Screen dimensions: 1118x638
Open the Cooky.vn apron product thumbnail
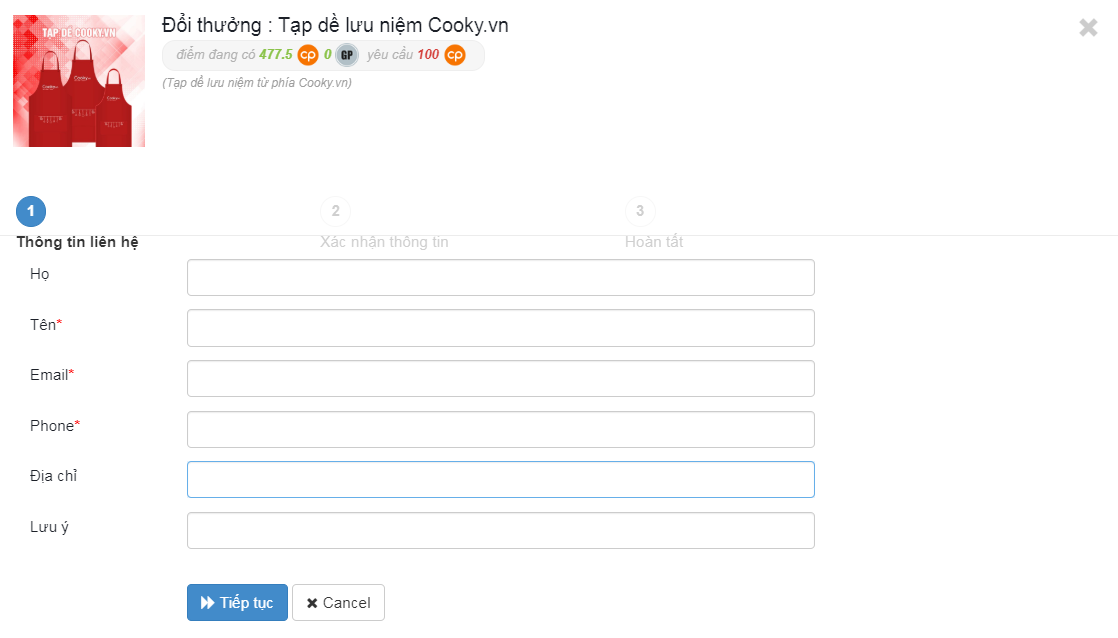pyautogui.click(x=79, y=81)
